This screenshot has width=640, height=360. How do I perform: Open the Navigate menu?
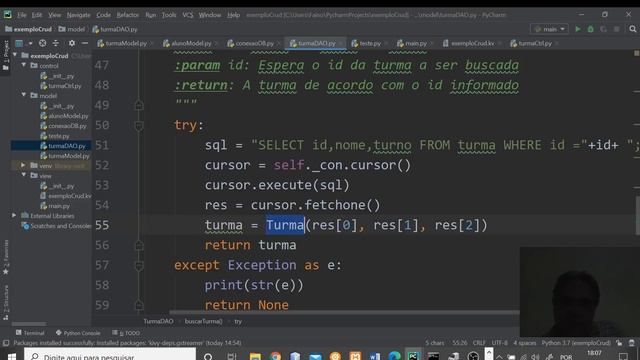tap(78, 15)
